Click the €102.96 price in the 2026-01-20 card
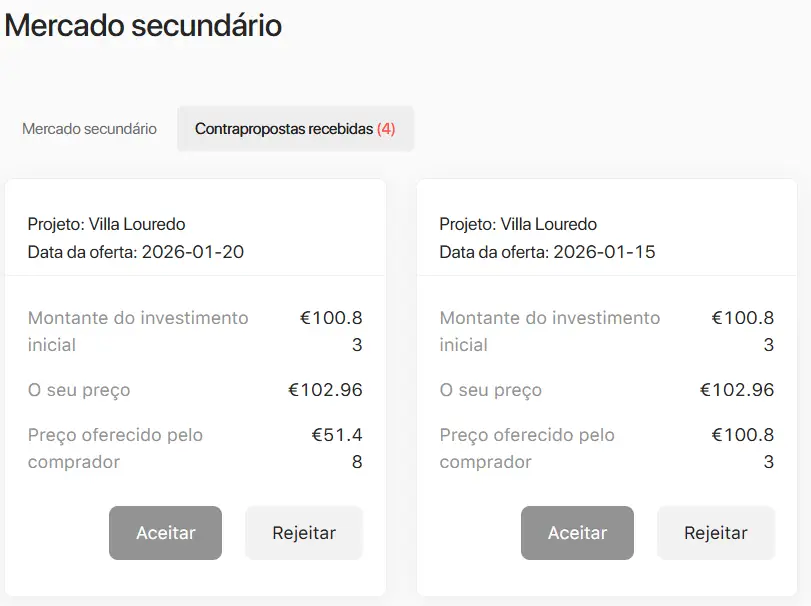This screenshot has width=811, height=606. (x=325, y=390)
